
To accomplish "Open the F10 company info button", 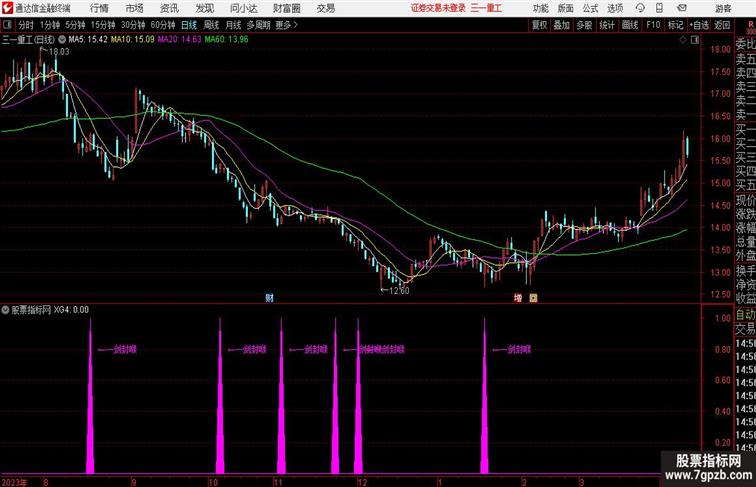I will pos(653,25).
